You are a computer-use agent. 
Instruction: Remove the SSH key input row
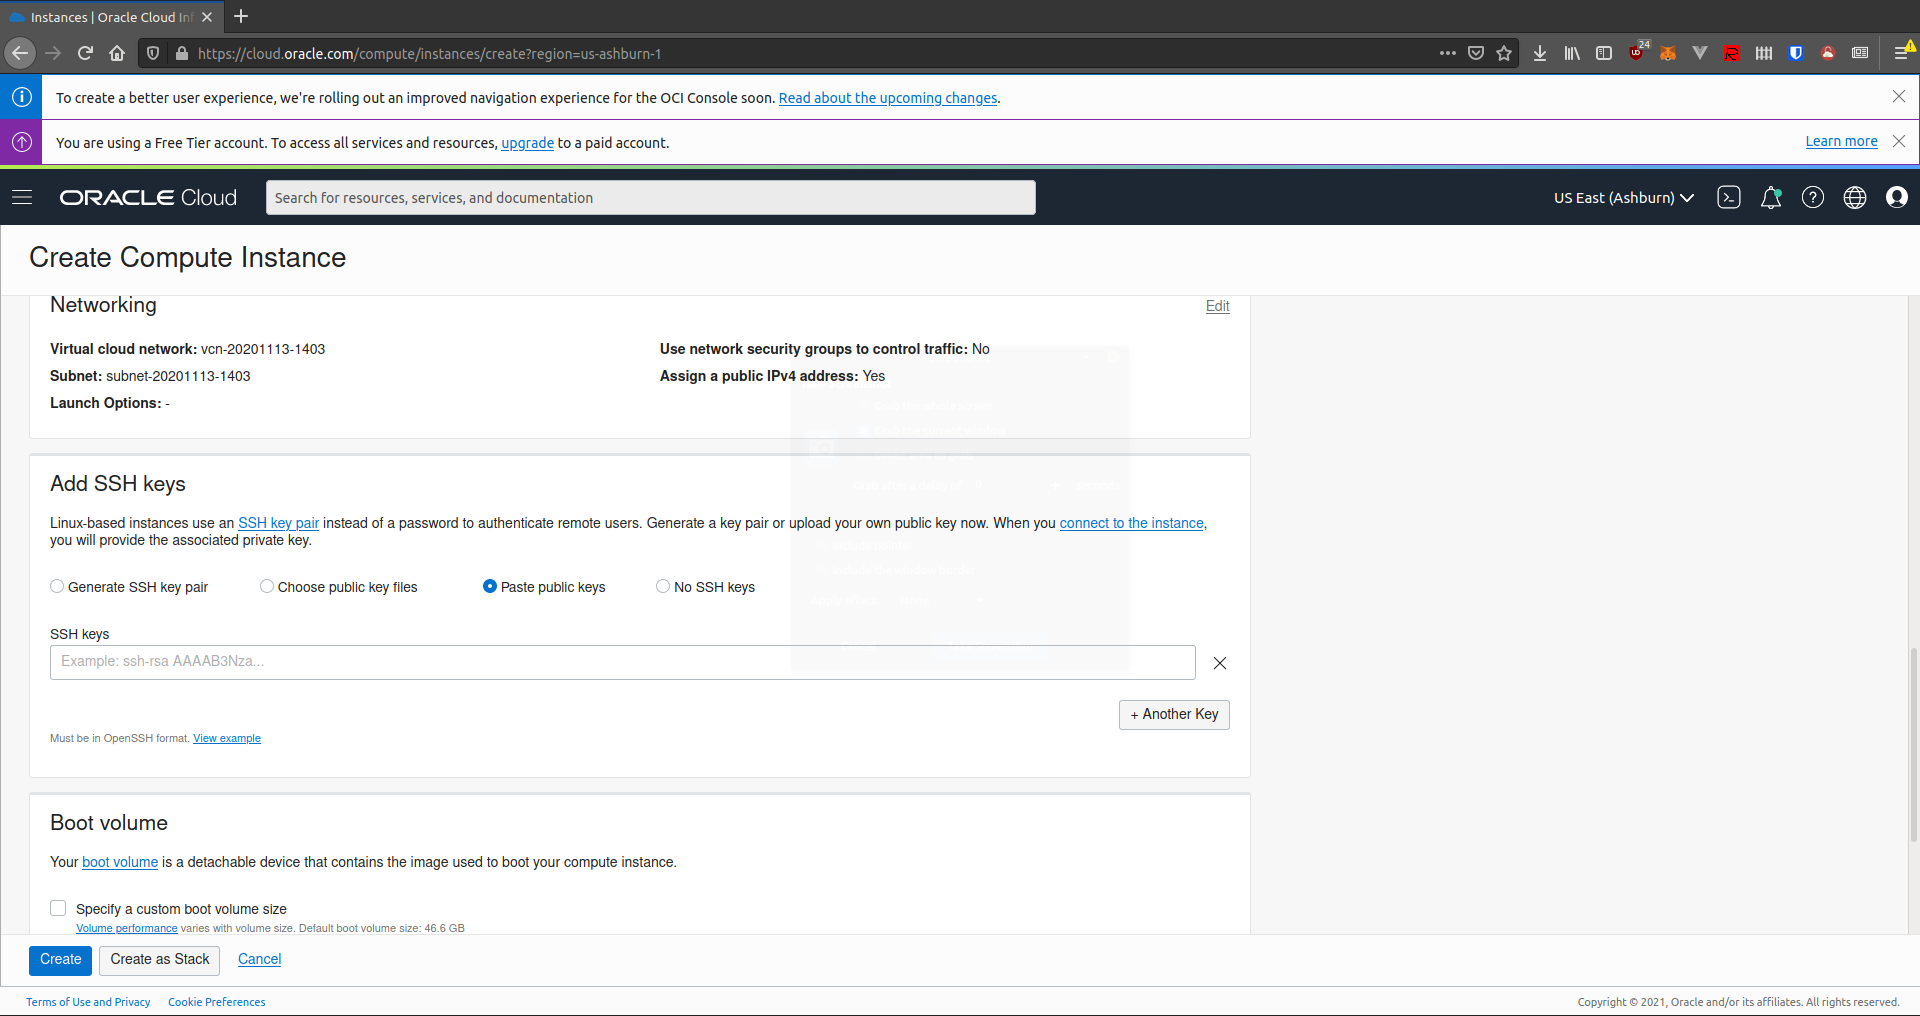pos(1220,663)
